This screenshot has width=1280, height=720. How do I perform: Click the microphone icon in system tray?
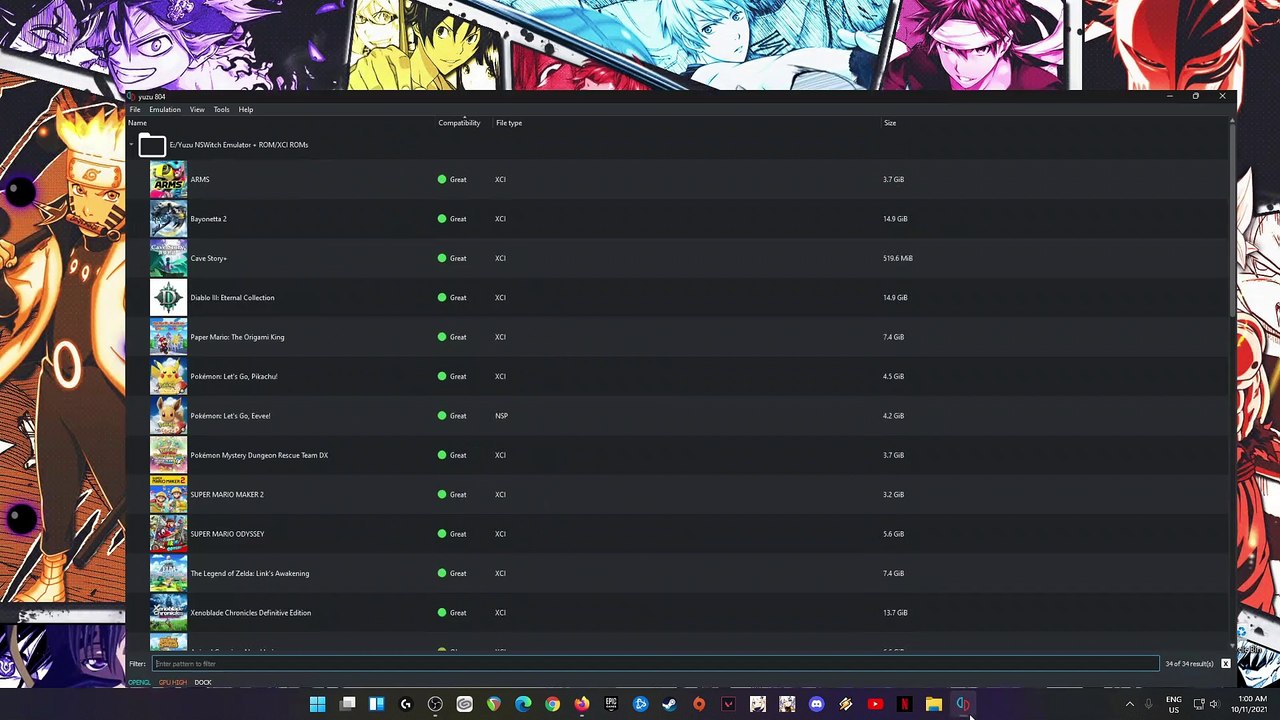click(1149, 704)
